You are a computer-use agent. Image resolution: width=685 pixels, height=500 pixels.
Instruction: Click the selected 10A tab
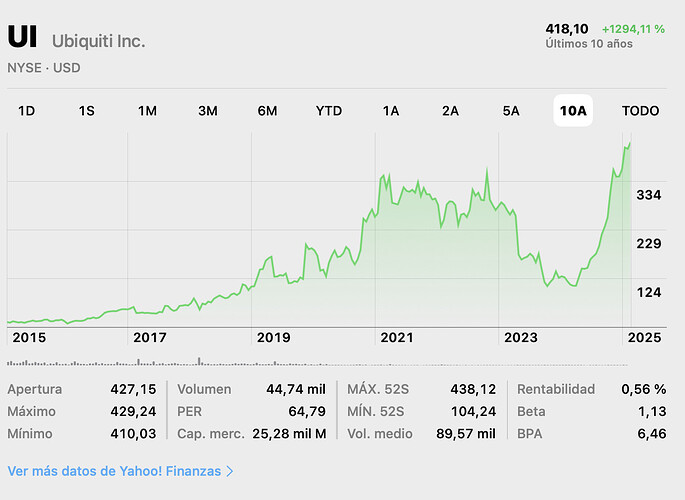click(573, 110)
